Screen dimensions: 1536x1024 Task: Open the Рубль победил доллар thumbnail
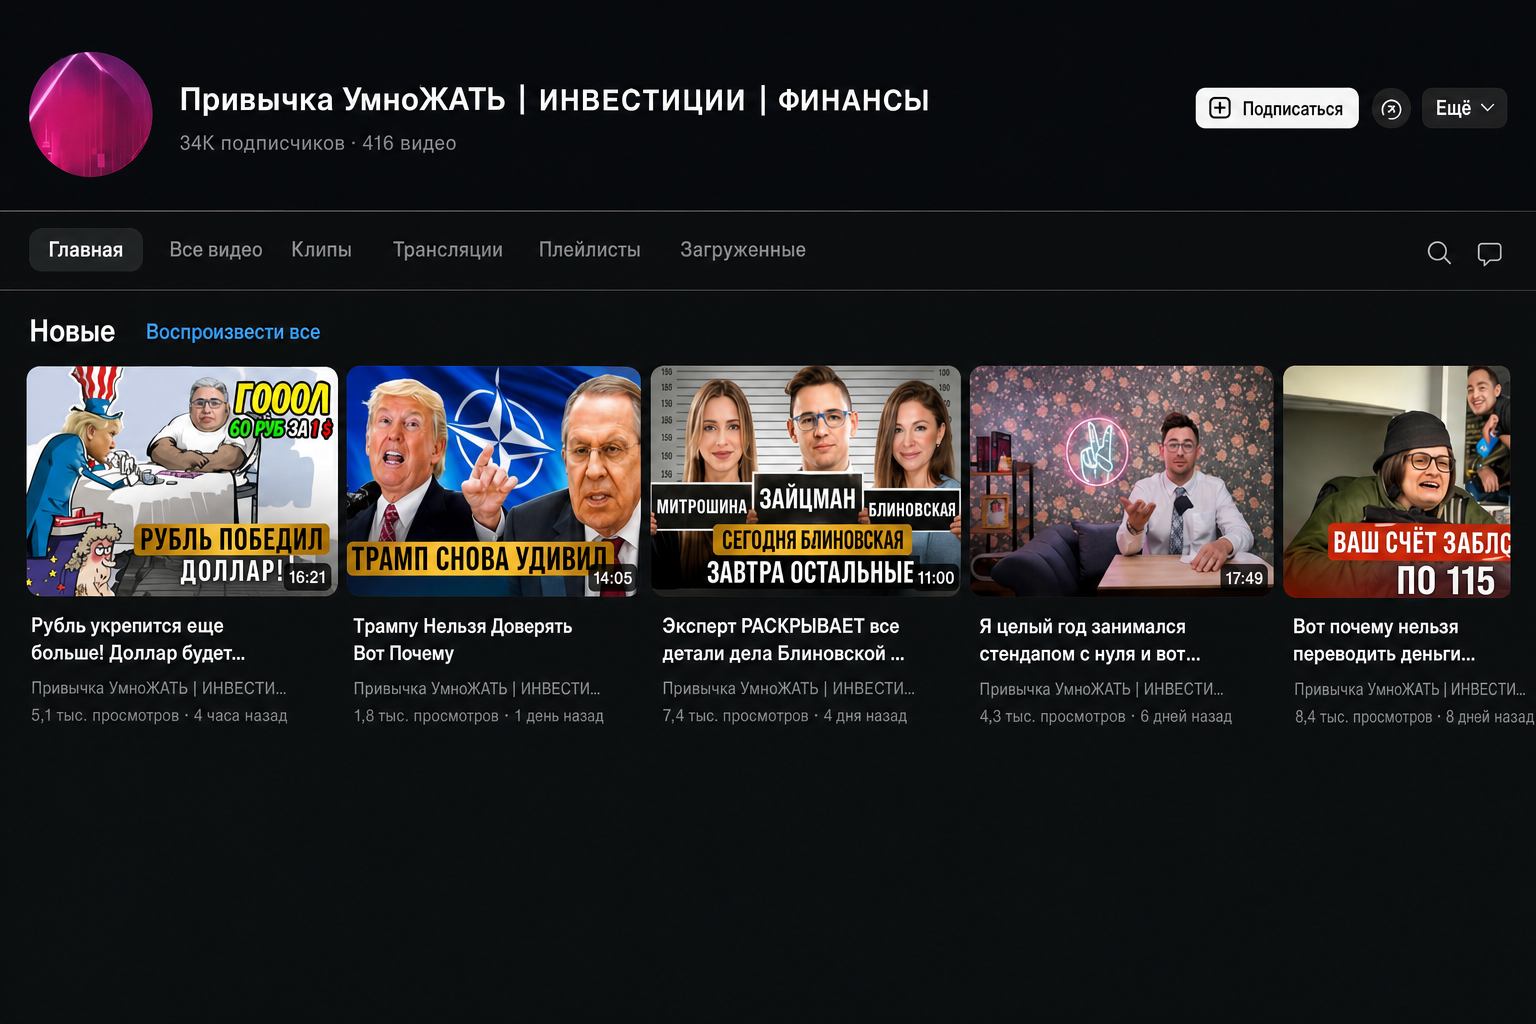coord(182,481)
